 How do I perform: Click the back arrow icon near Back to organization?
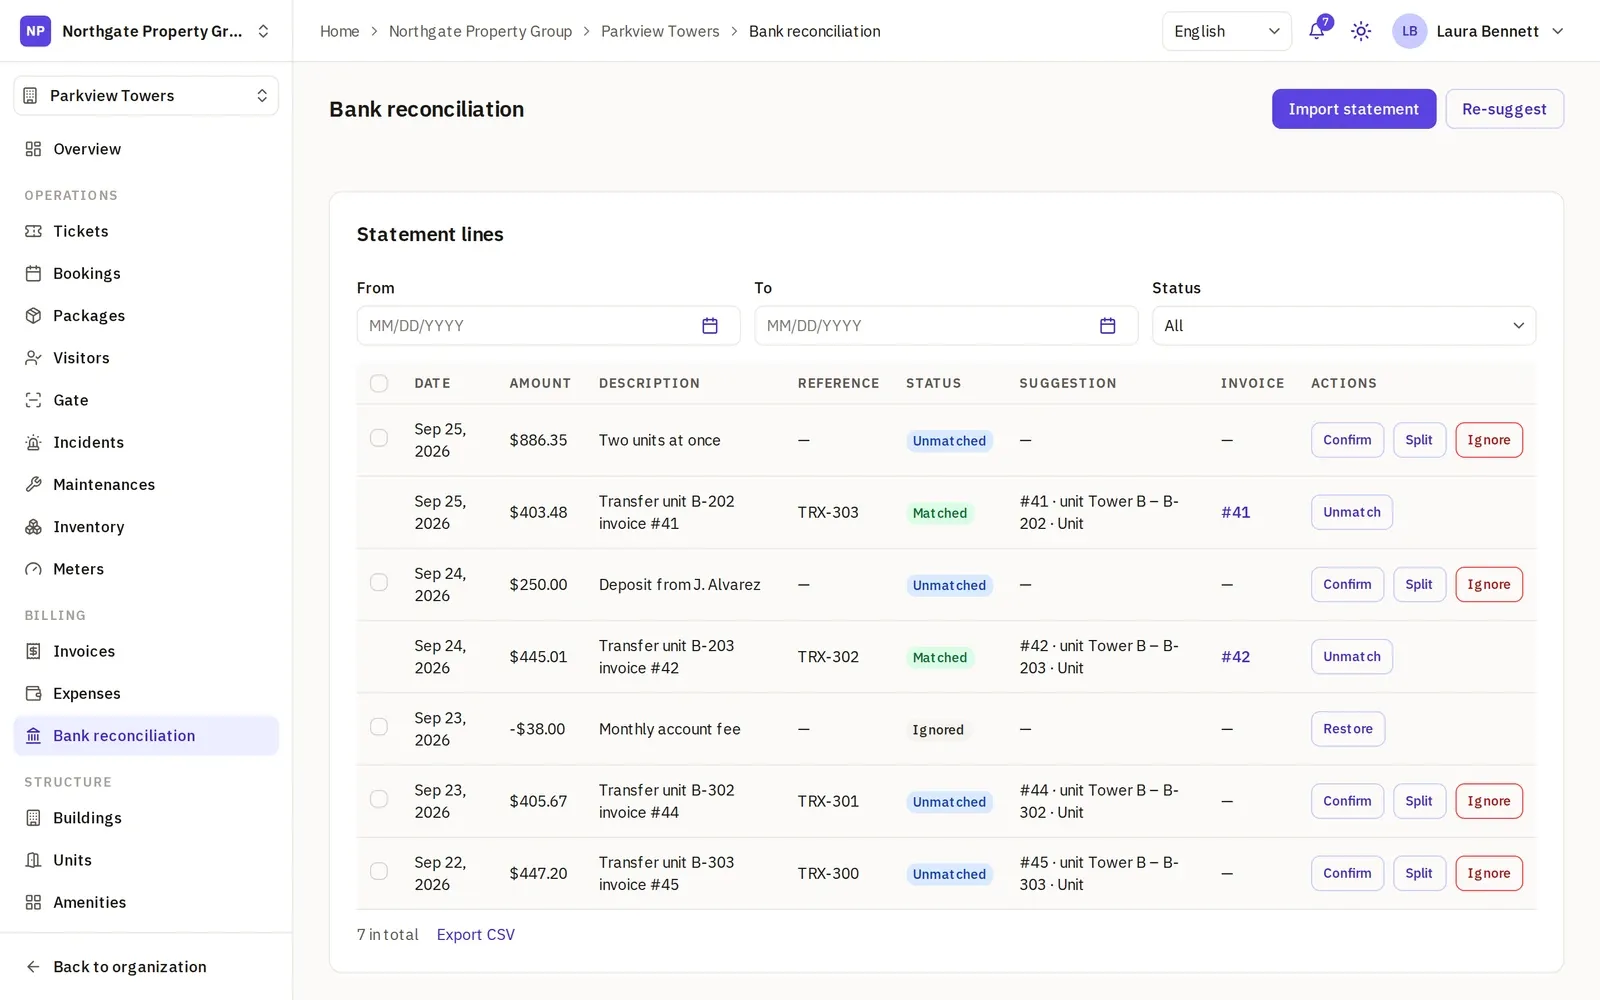33,967
